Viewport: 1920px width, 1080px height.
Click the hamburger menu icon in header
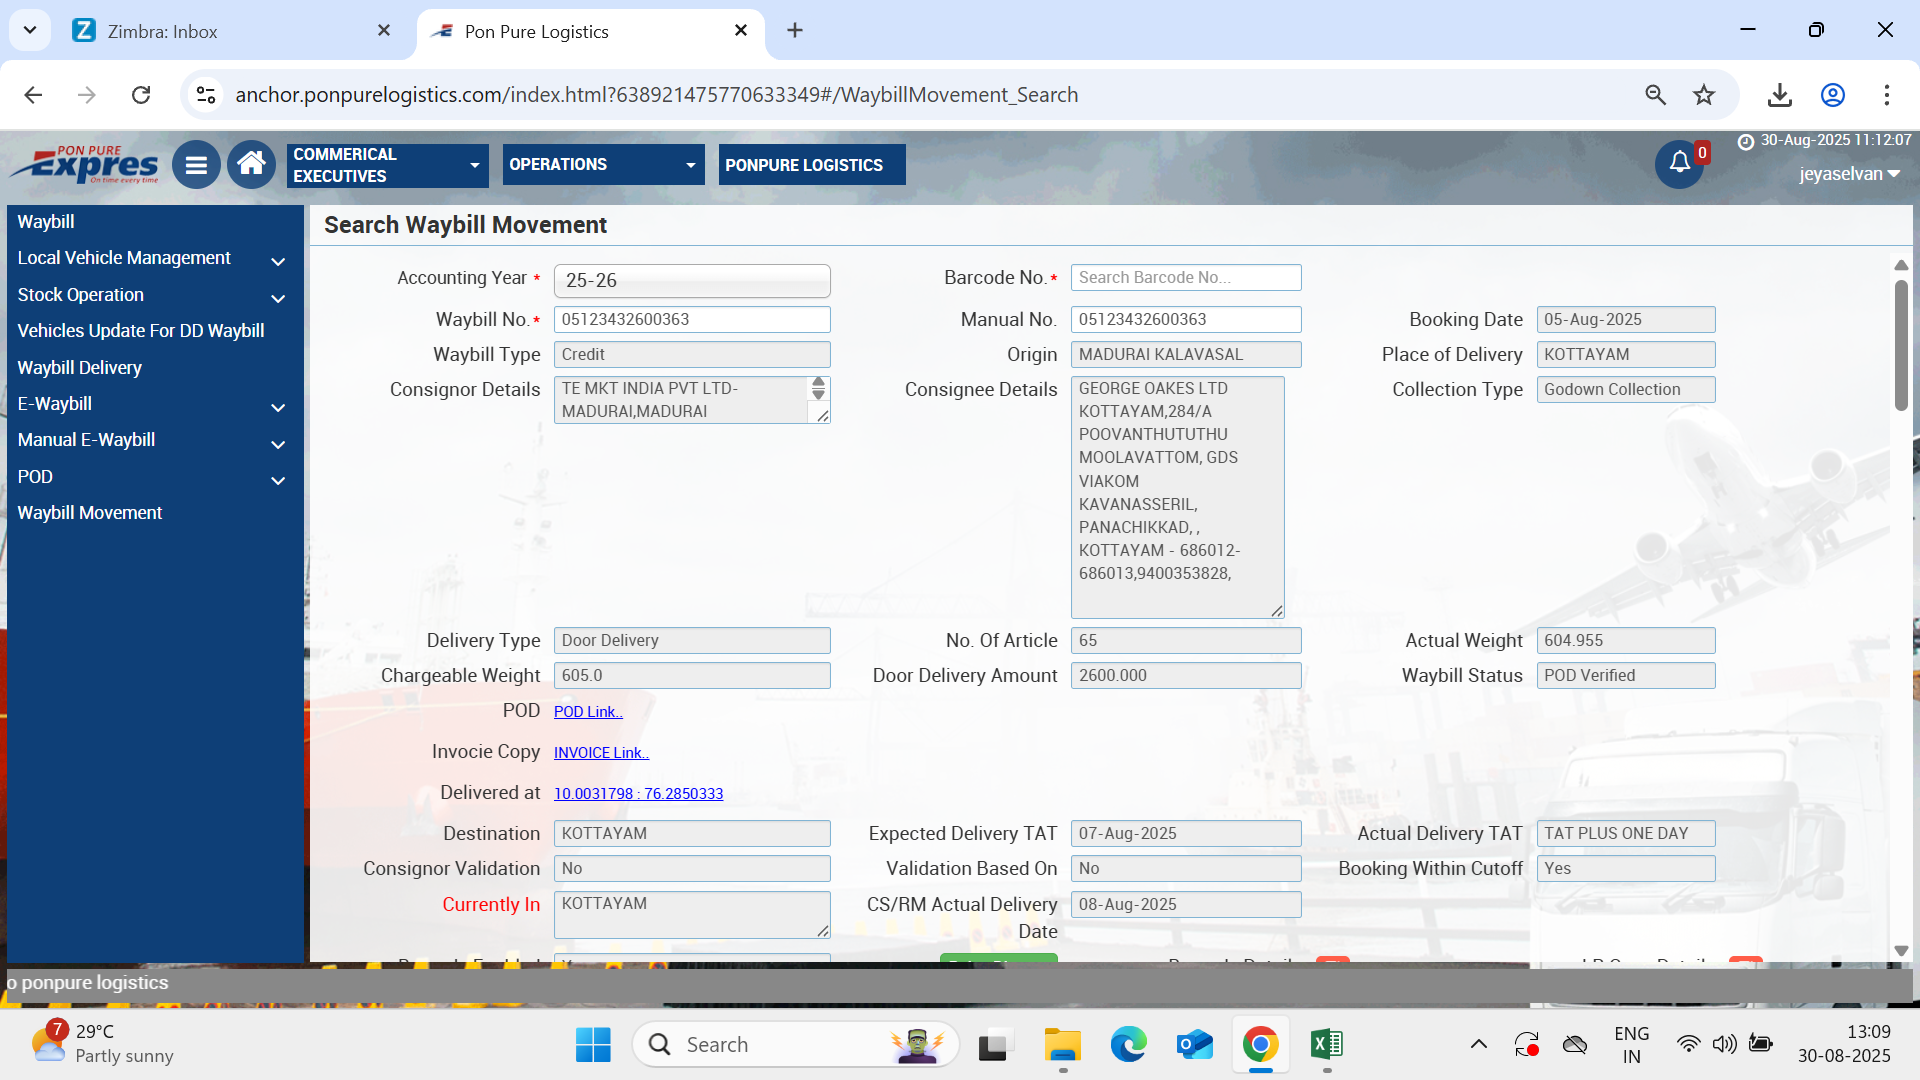pyautogui.click(x=196, y=165)
